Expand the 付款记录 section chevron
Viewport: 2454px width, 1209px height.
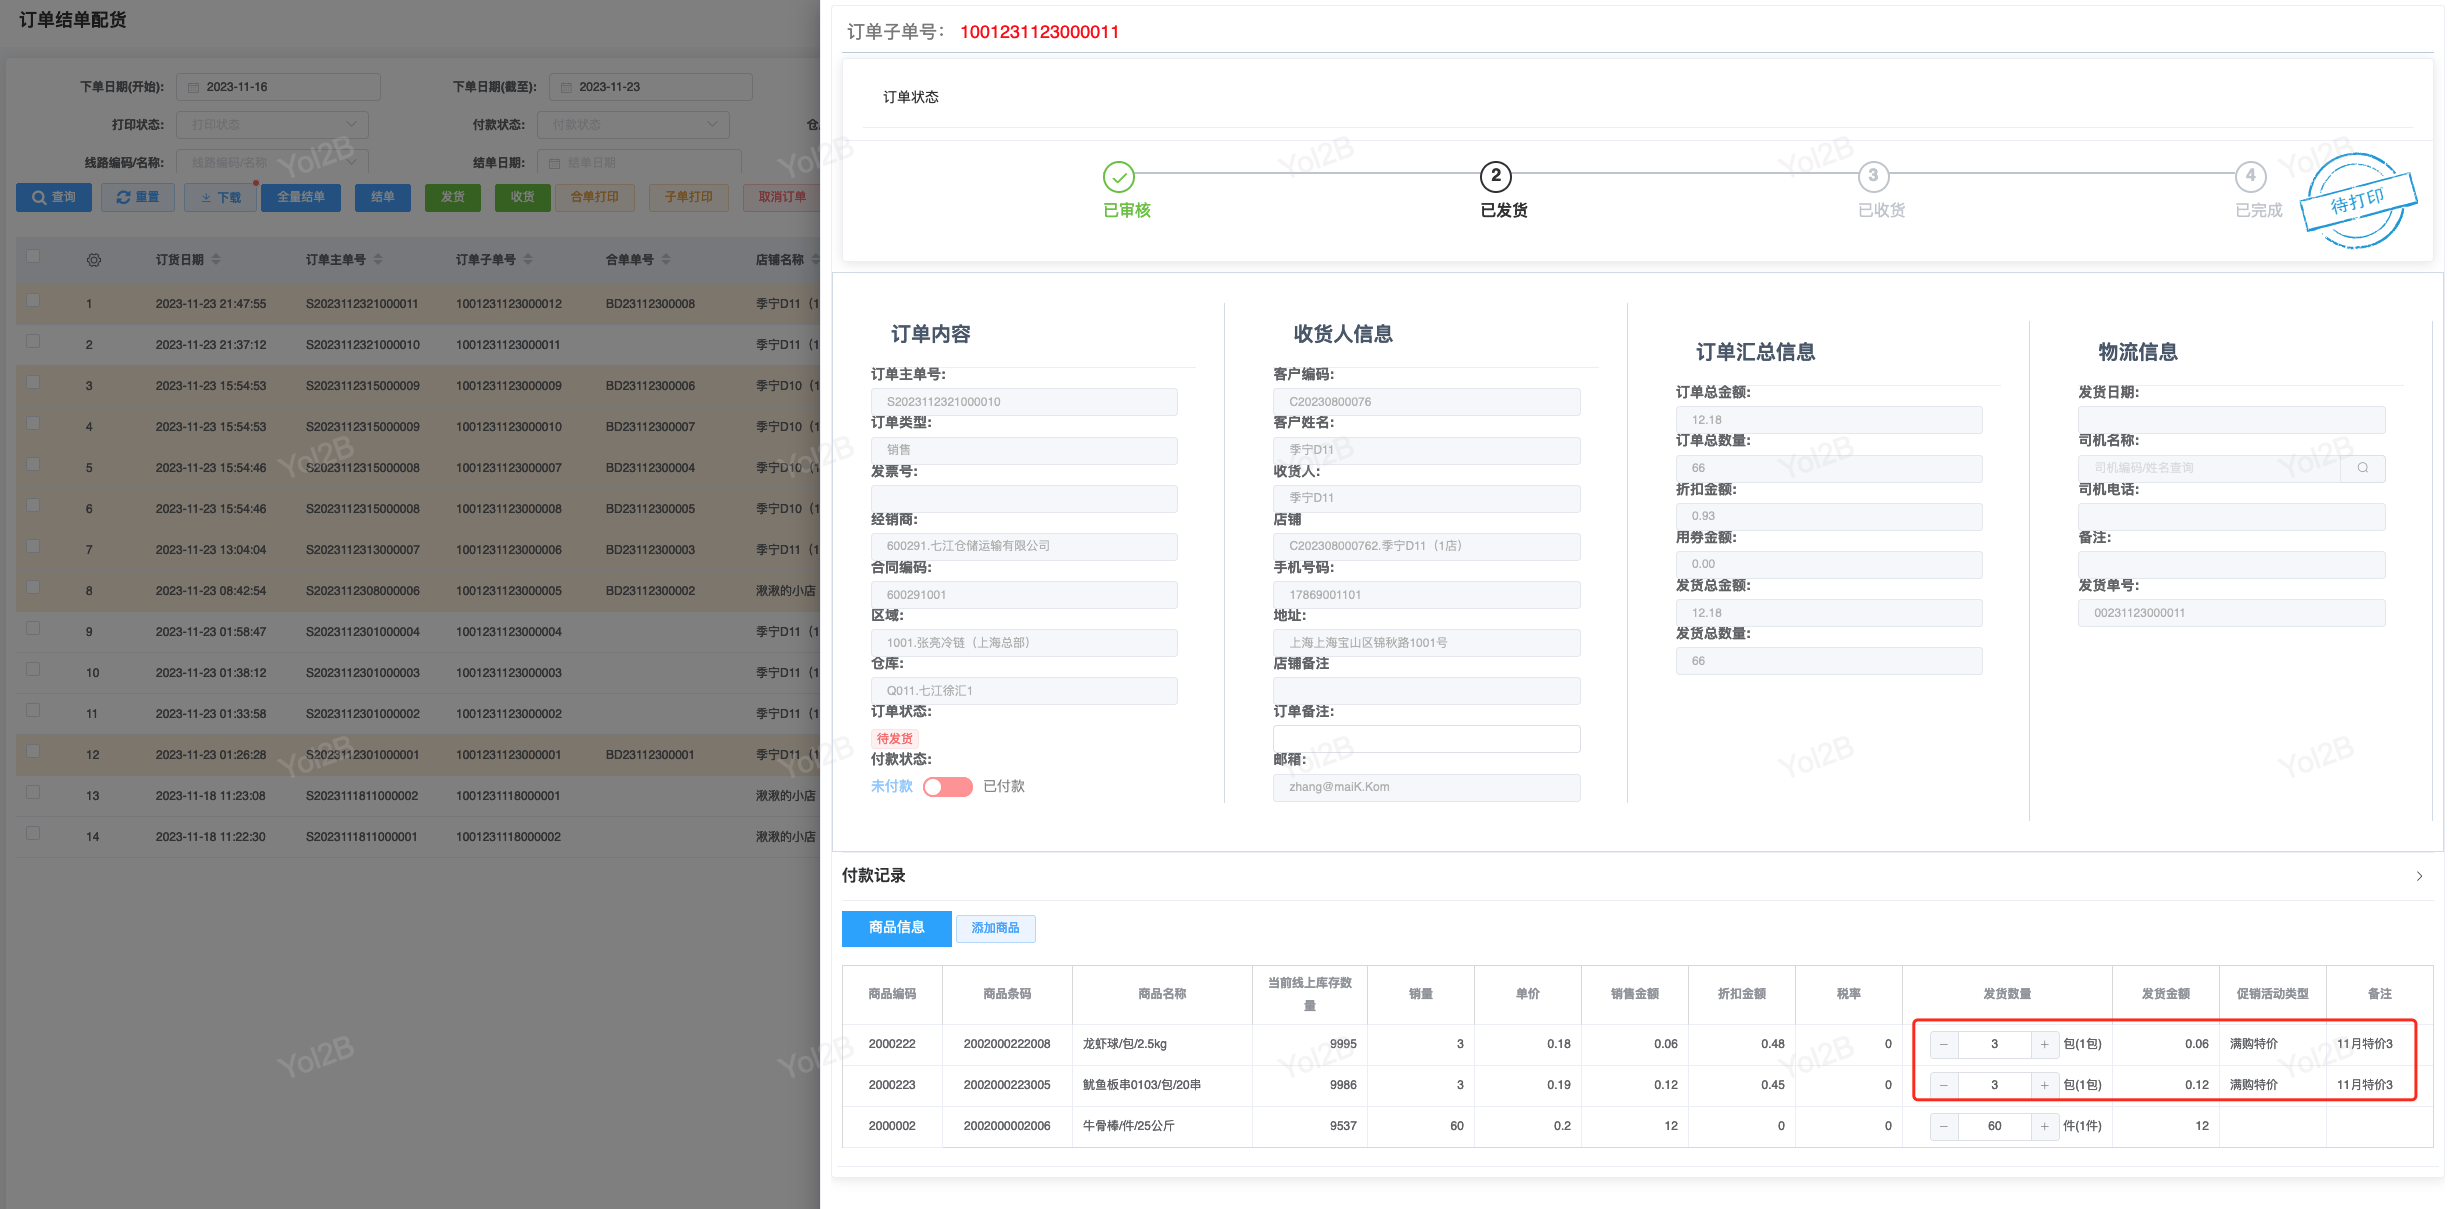(2419, 876)
